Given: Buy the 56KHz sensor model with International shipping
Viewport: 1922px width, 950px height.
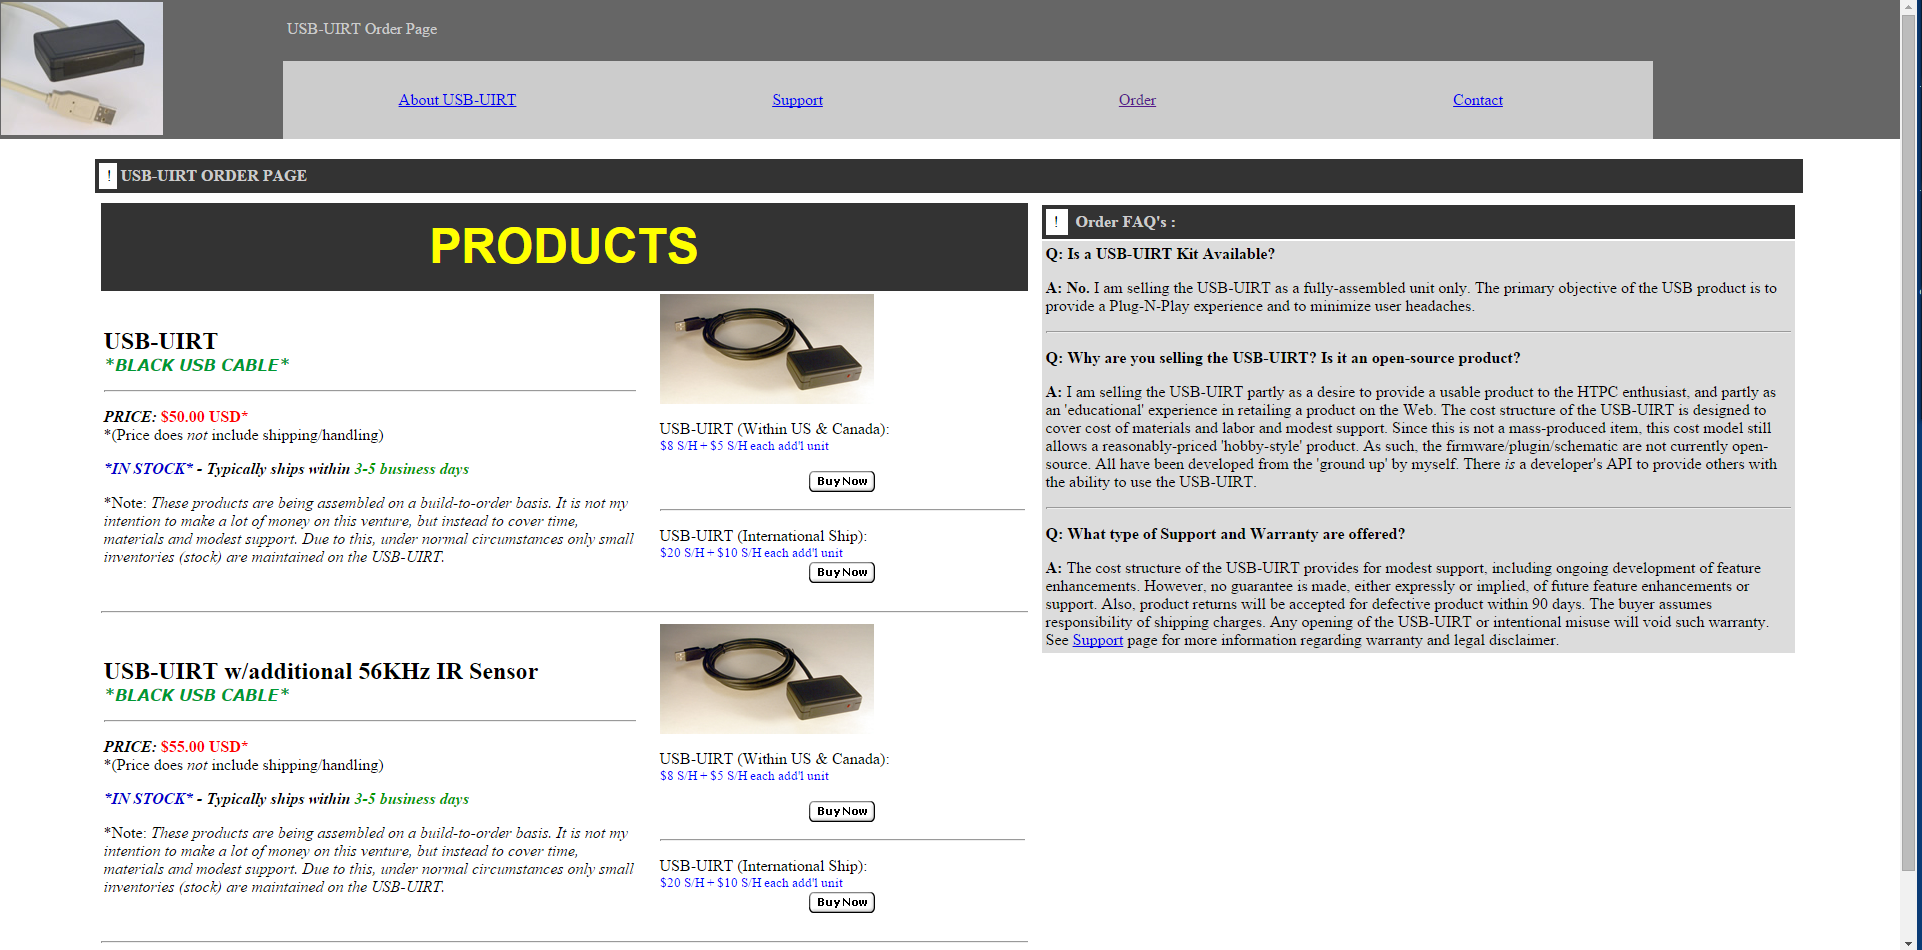Looking at the screenshot, I should 841,902.
